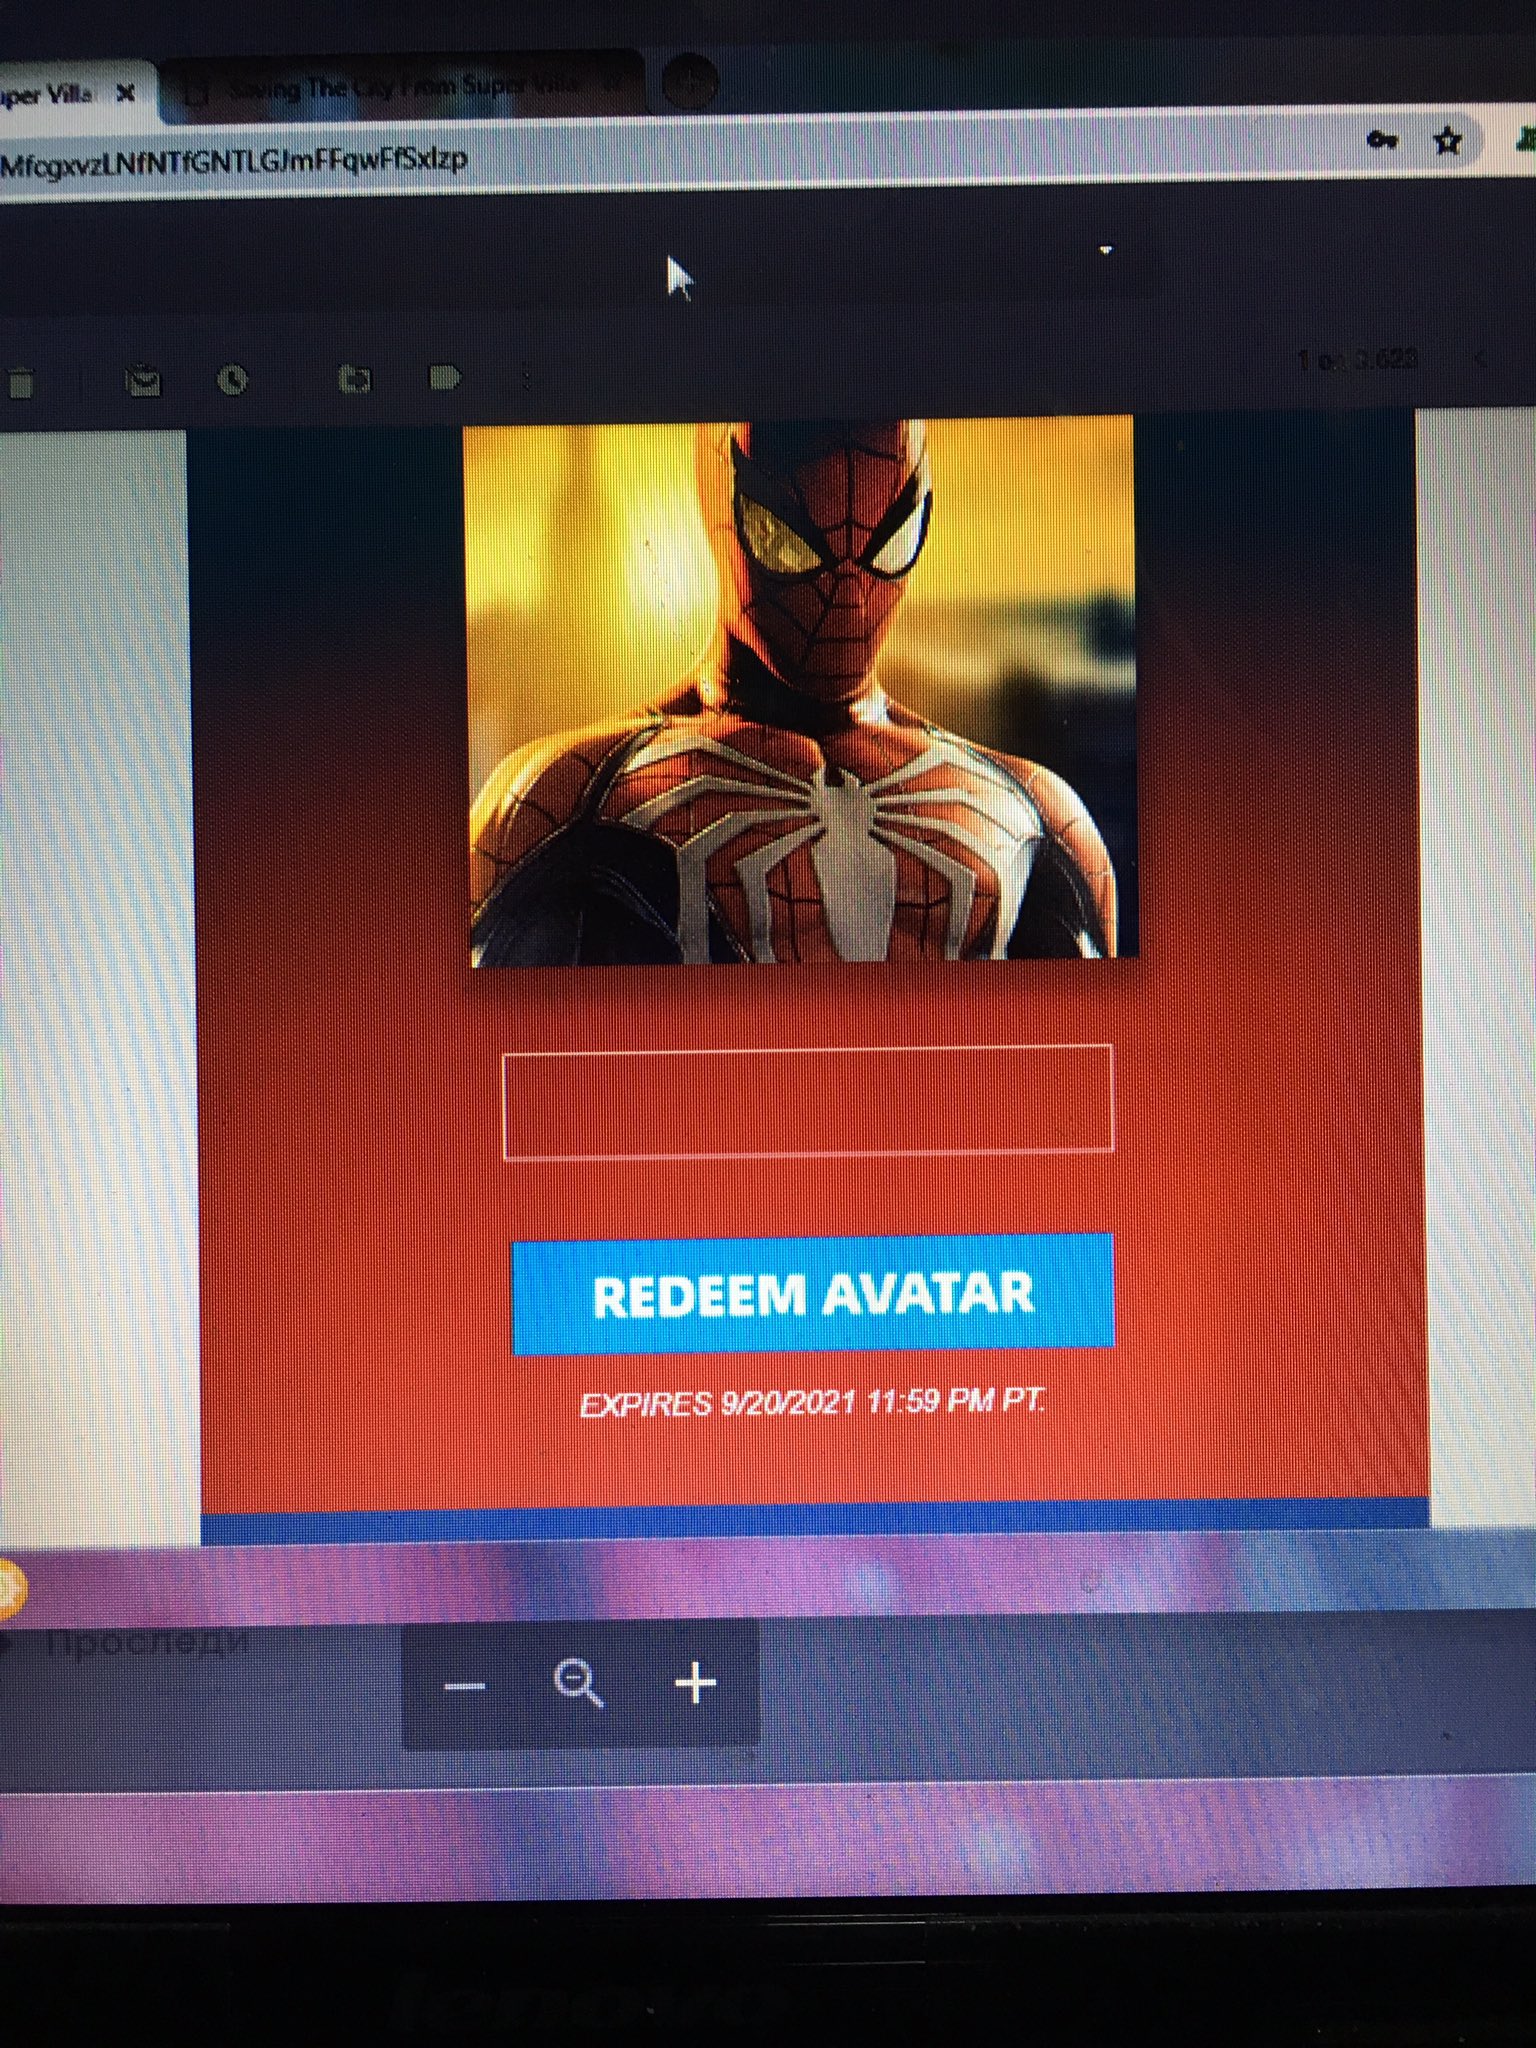Viewport: 1536px width, 2048px height.
Task: Go to next email with the chevron arrow
Action: [1481, 359]
